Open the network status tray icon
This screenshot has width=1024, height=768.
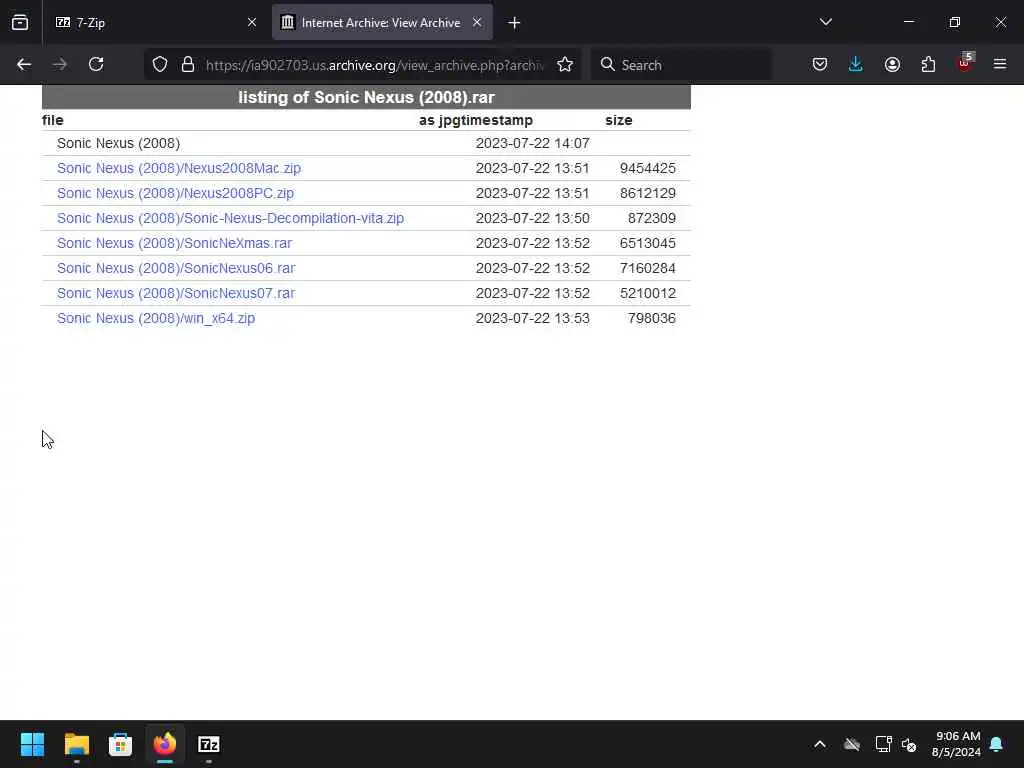[883, 744]
